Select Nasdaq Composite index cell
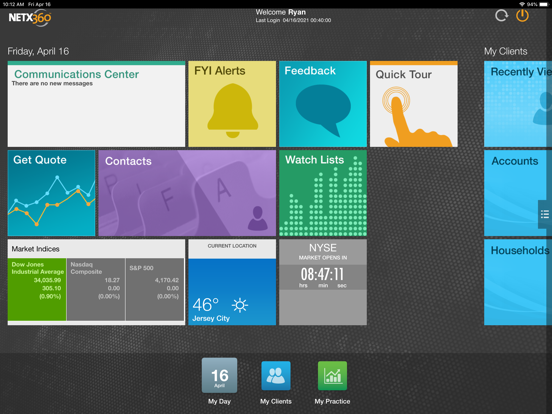The image size is (552, 414). tap(96, 289)
